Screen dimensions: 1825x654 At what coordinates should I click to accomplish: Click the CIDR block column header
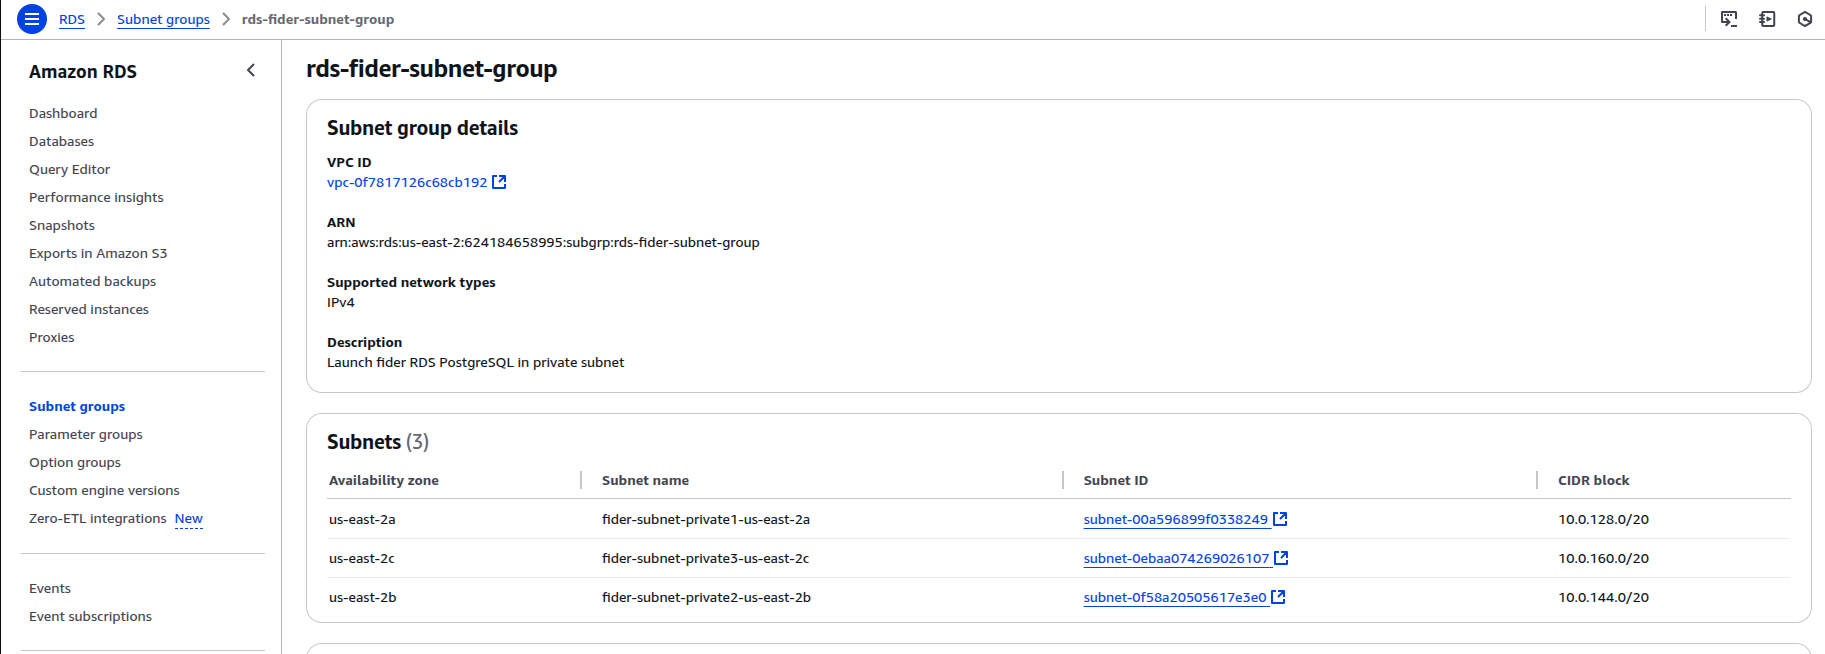click(1593, 480)
